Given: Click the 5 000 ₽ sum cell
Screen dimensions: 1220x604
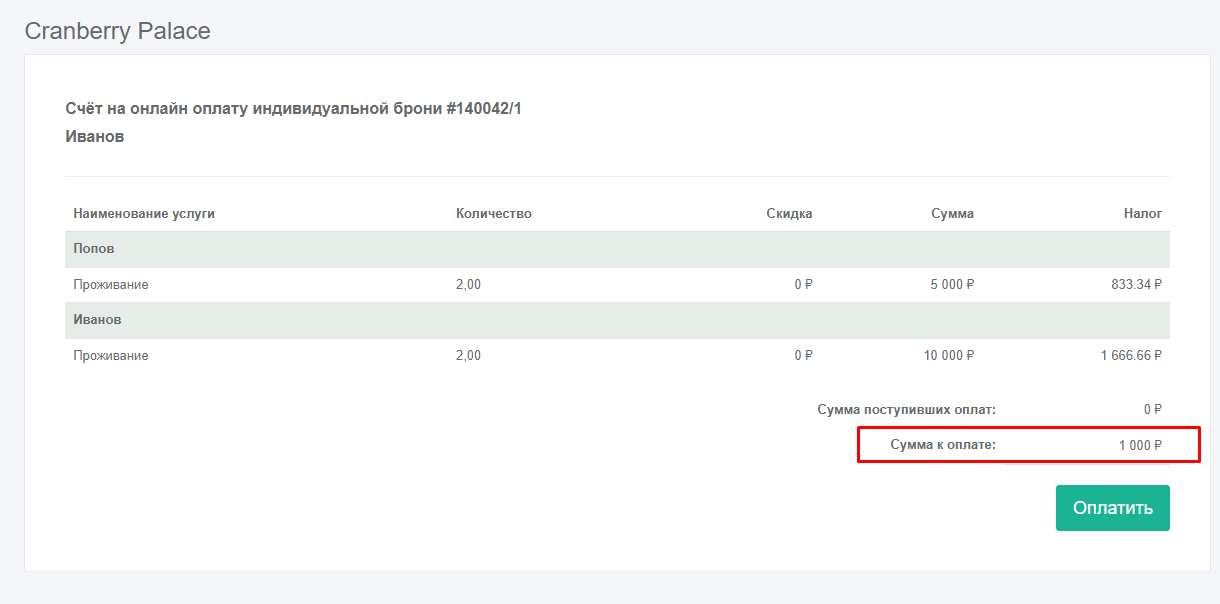Looking at the screenshot, I should pyautogui.click(x=952, y=285).
